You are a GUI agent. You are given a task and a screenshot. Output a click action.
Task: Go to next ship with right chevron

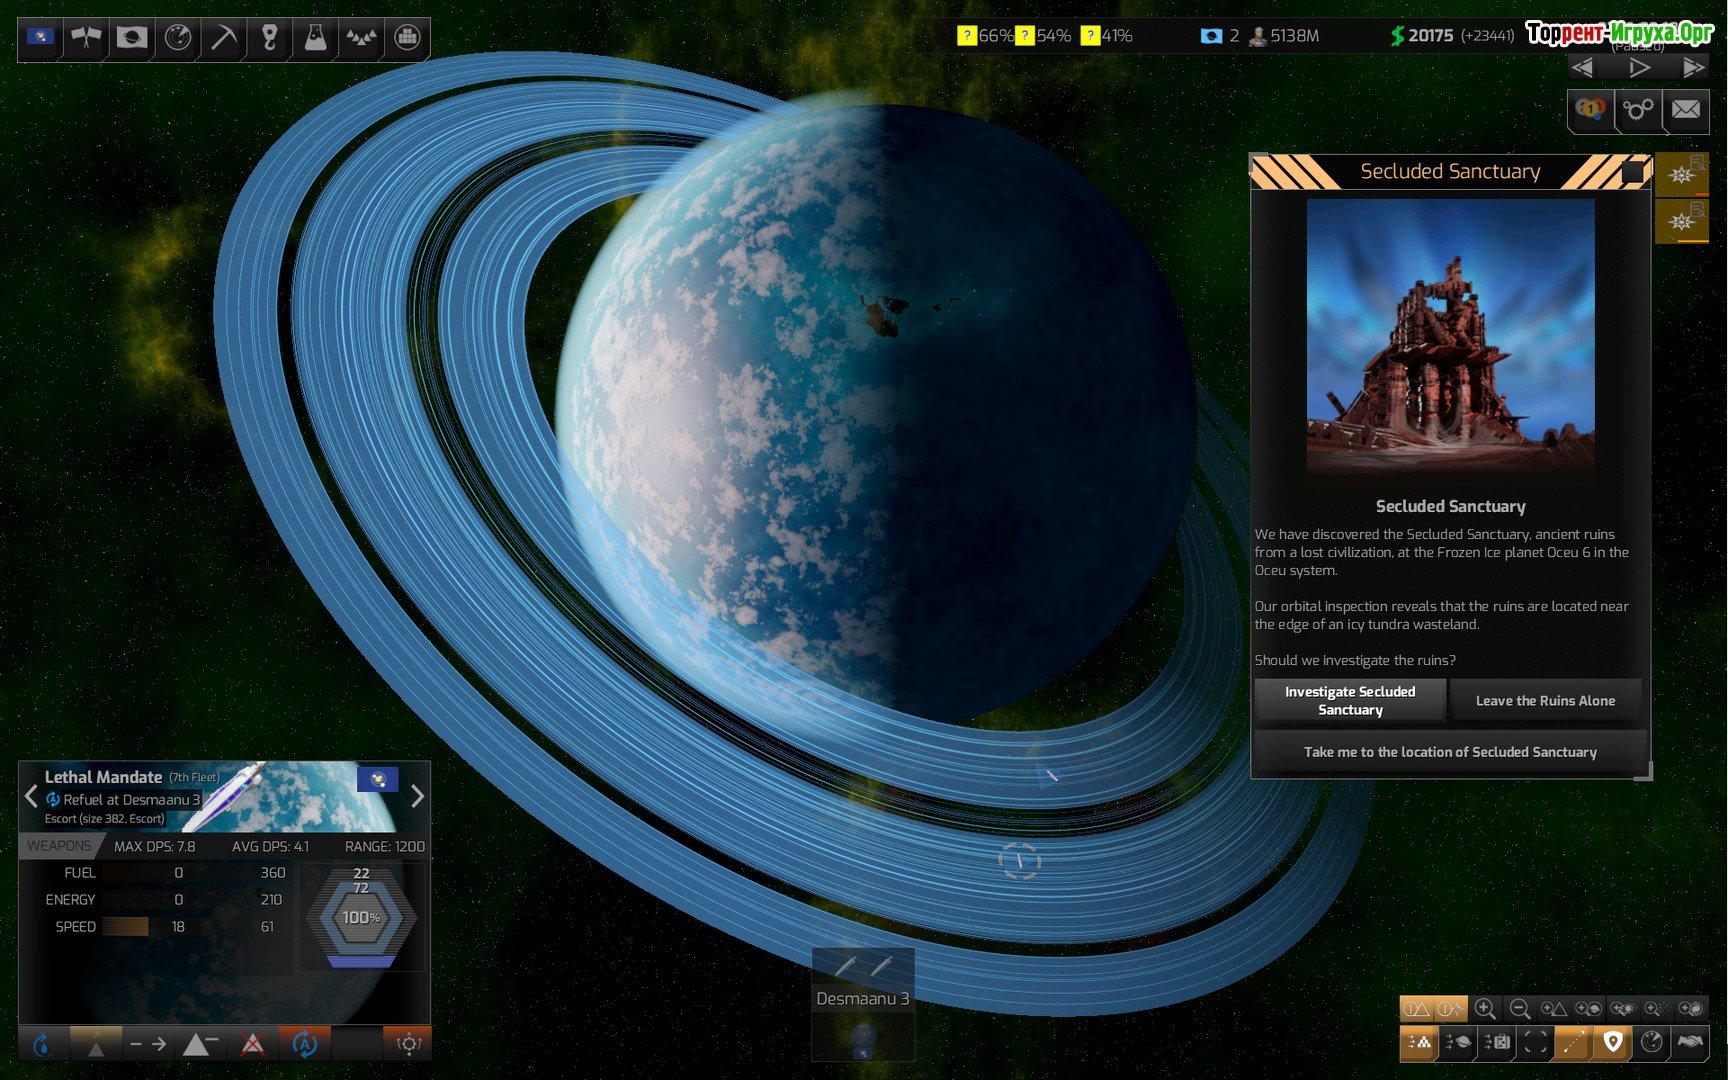417,796
